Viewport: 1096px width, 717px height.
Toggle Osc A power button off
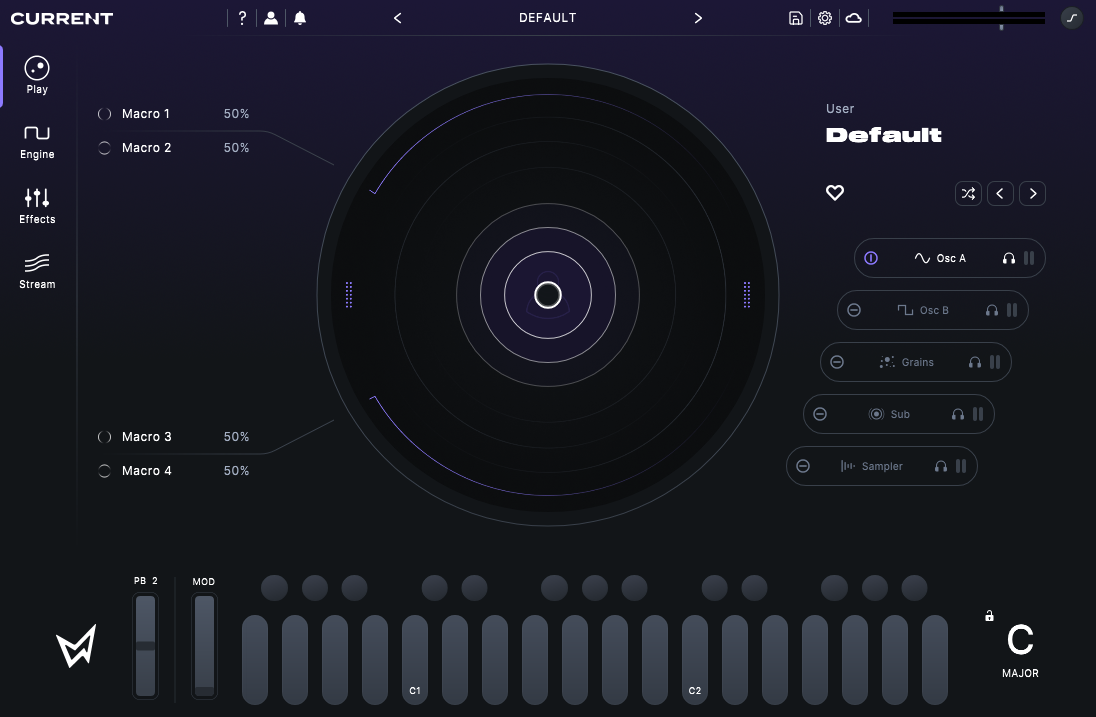point(871,258)
